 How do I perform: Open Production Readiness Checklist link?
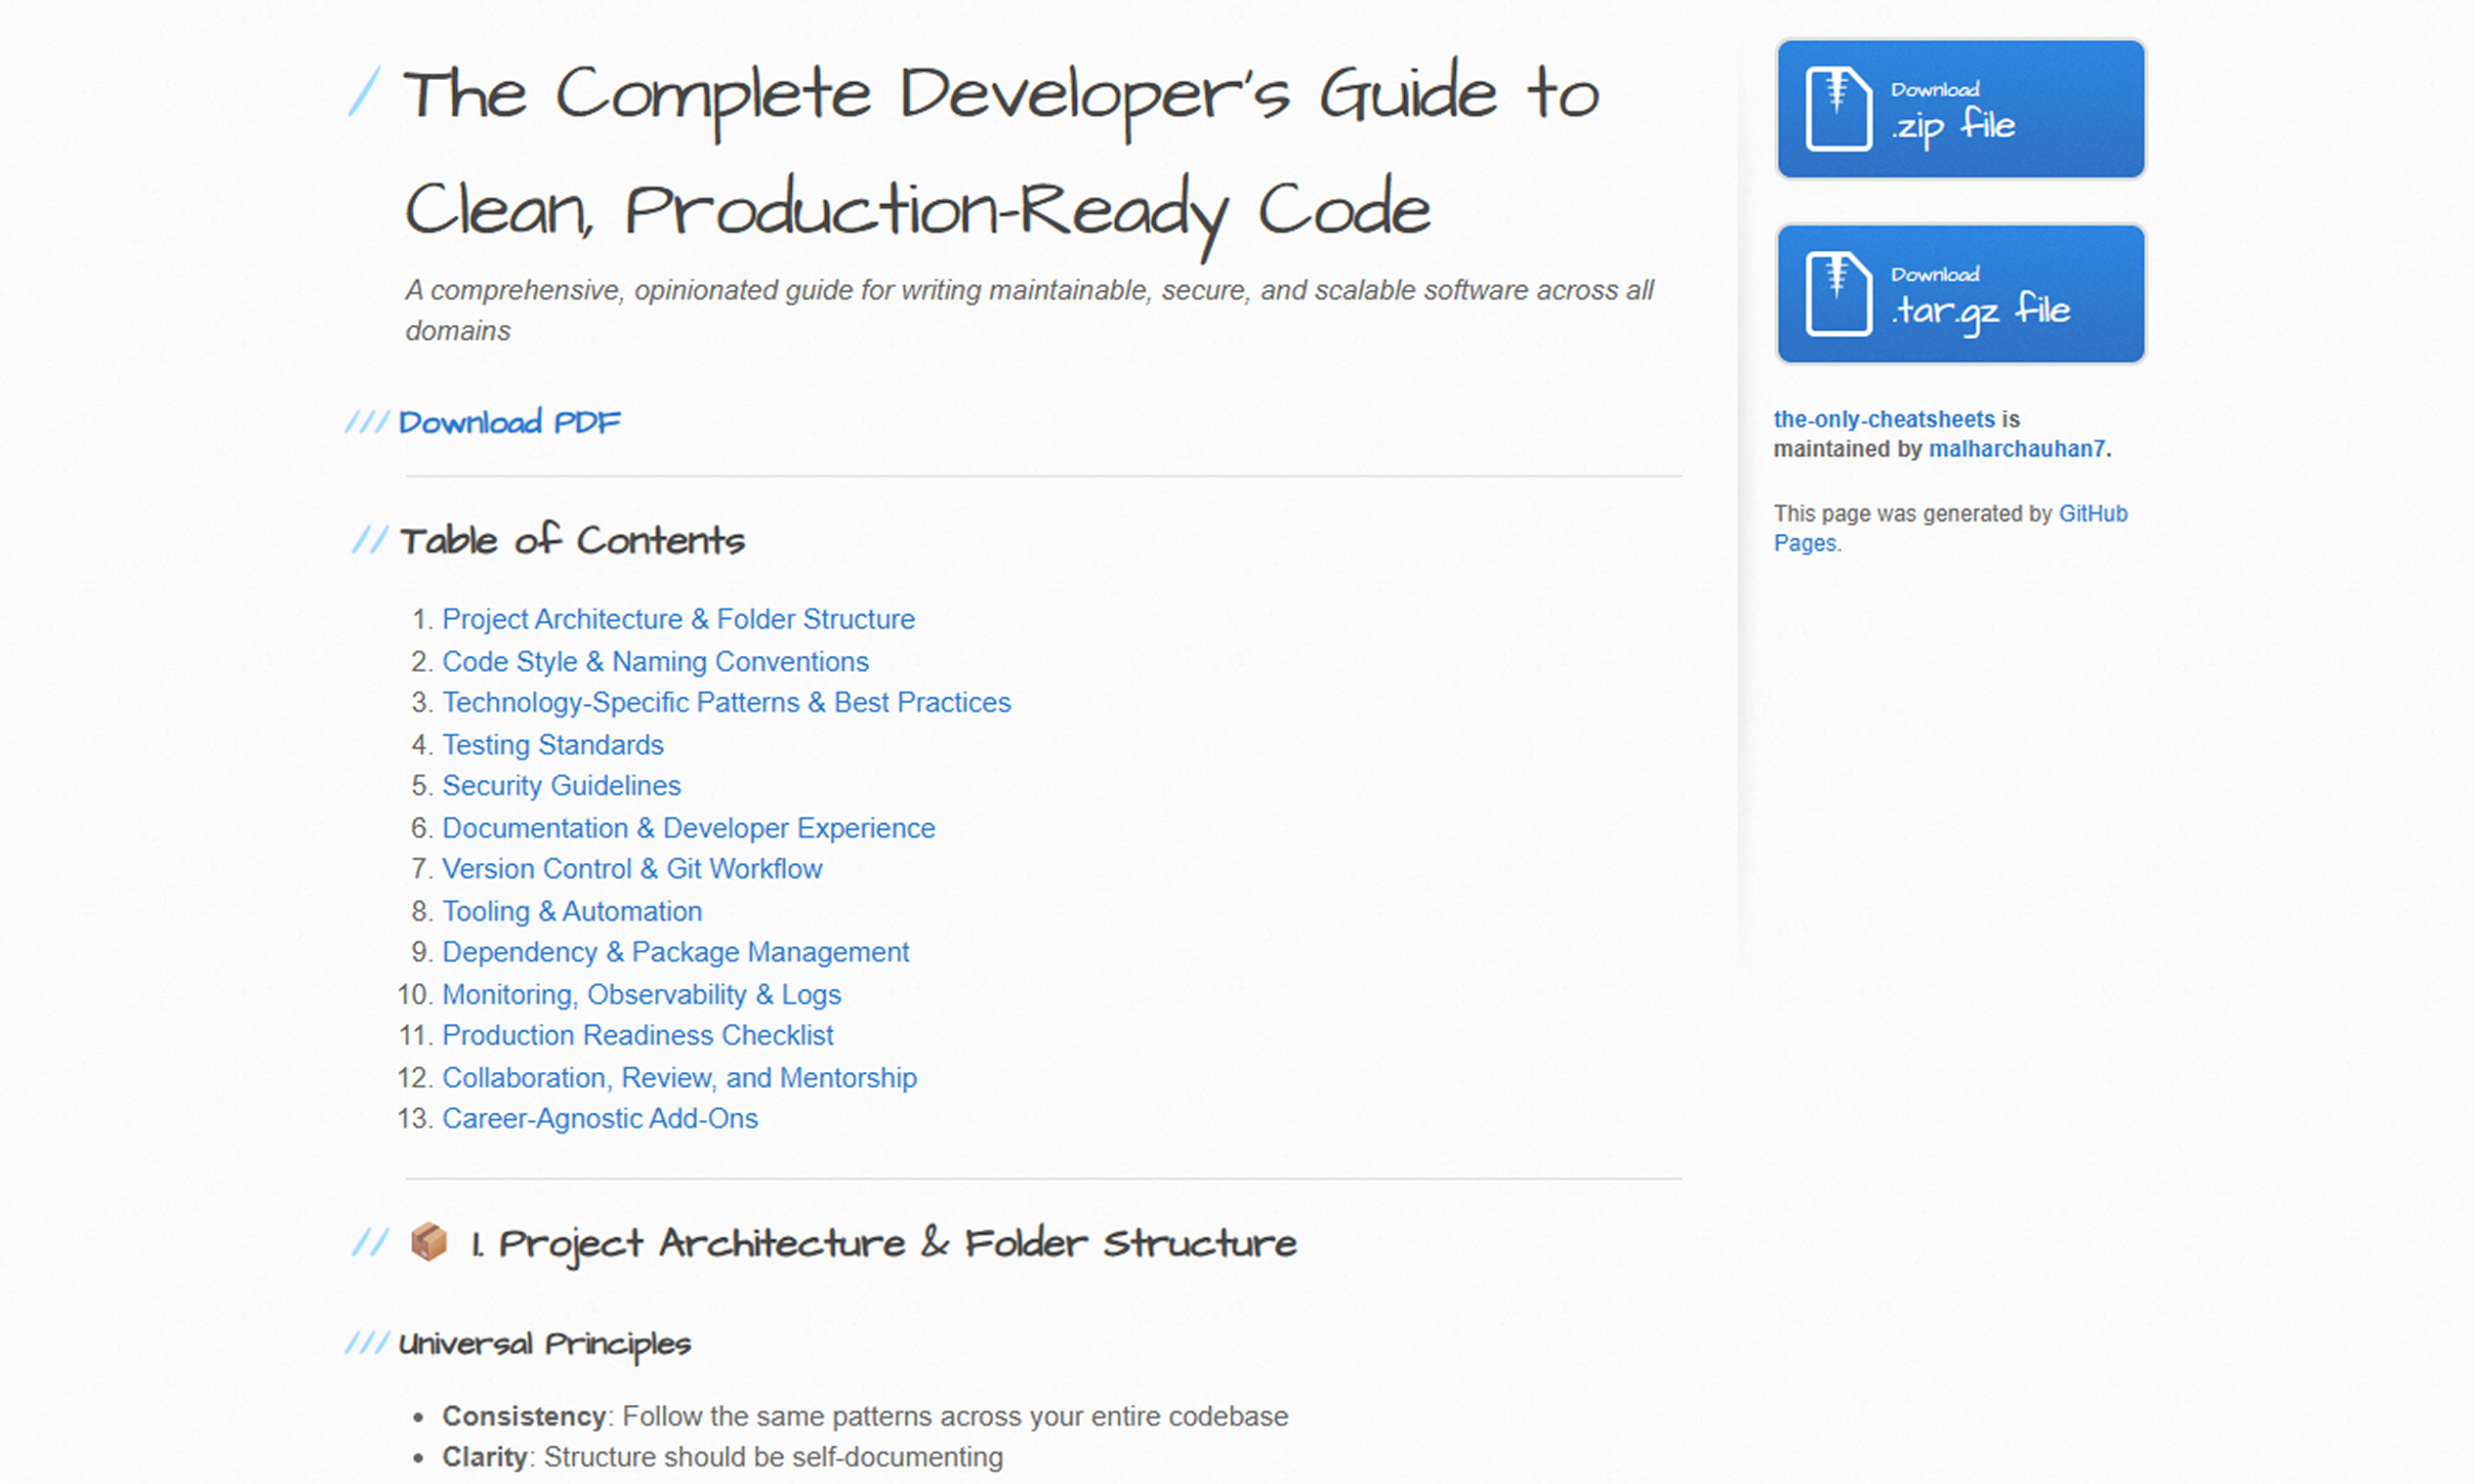point(639,1037)
